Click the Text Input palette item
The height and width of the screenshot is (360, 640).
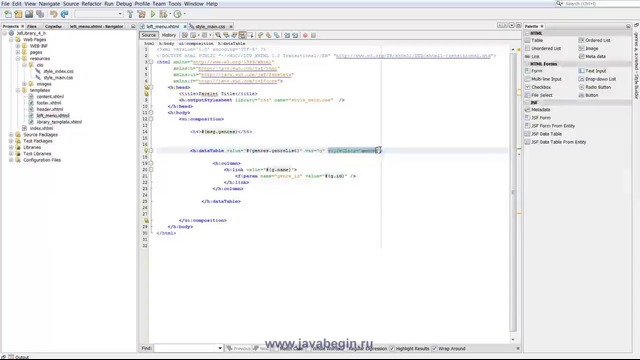592,71
